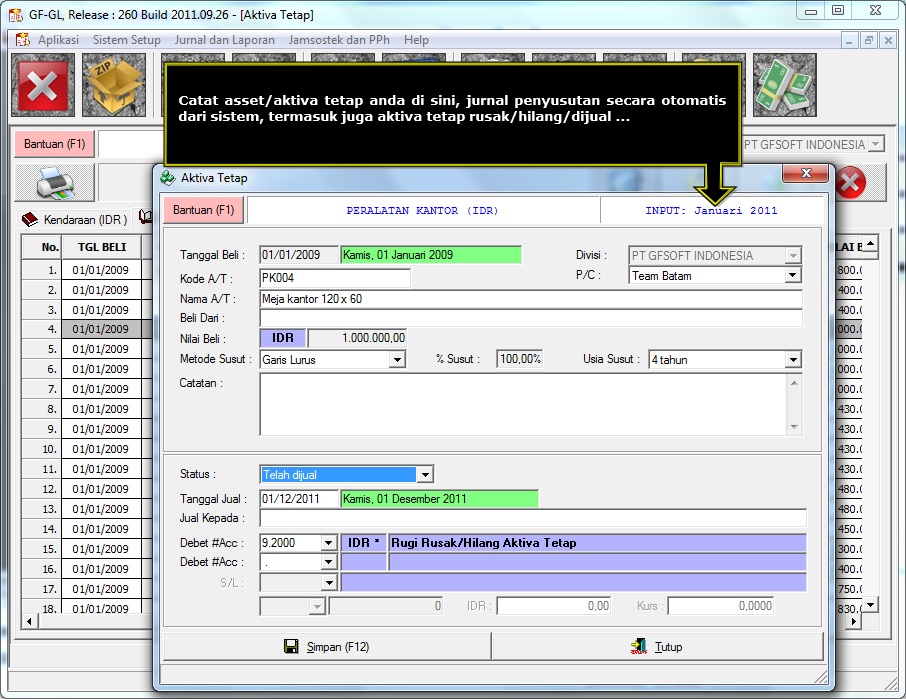Click Bantuan (F1) in Aktiva Tetap dialog

[x=203, y=210]
